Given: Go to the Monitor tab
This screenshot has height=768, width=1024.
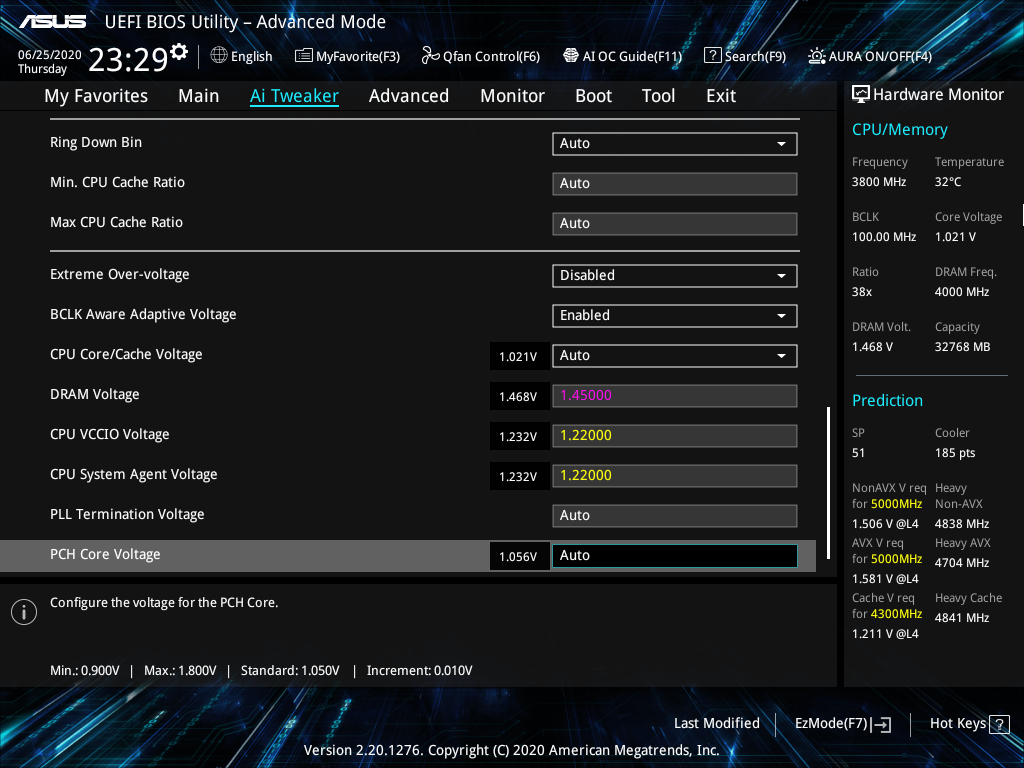Looking at the screenshot, I should (513, 96).
